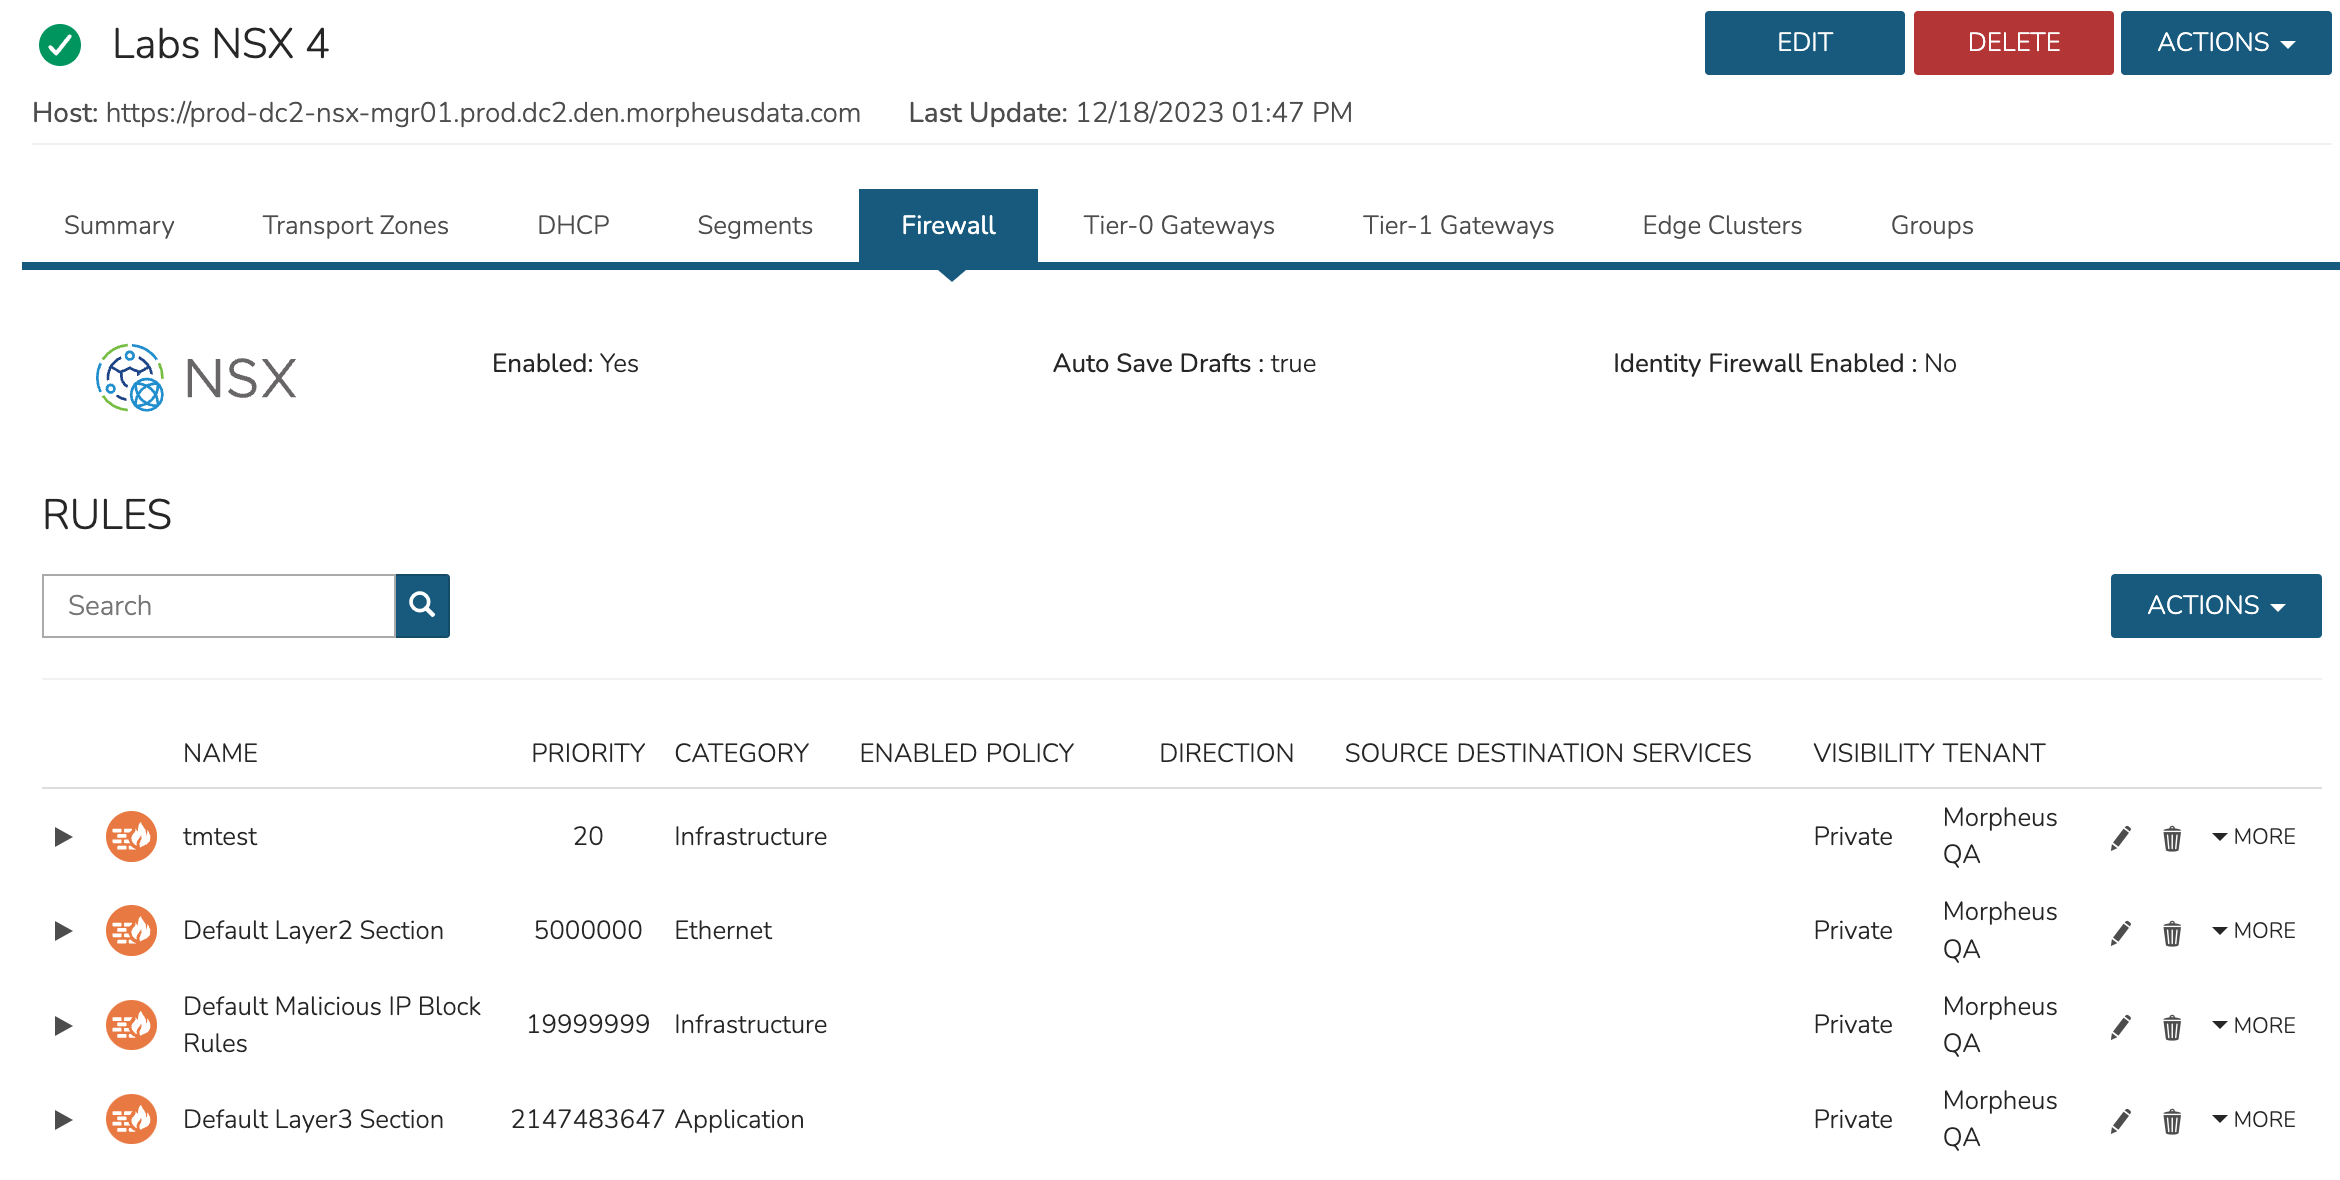Screen dimensions: 2340x1180
Task: Switch to the Segments tab
Action: (754, 226)
